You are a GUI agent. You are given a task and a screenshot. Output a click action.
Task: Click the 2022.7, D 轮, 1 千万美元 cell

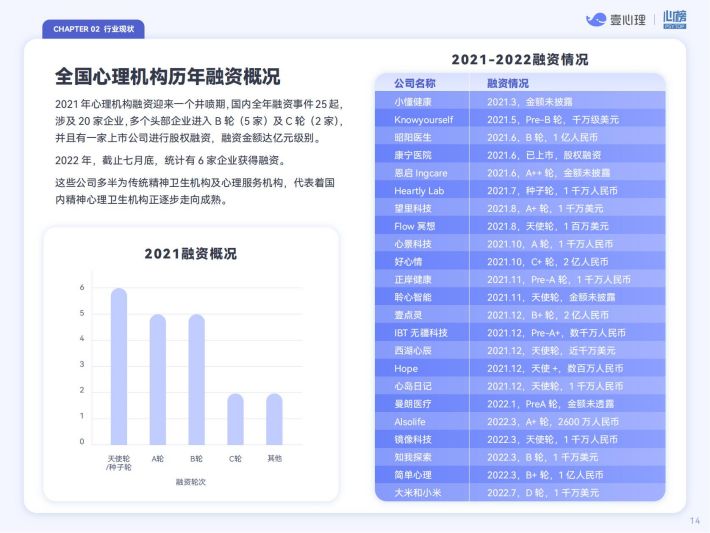point(543,492)
